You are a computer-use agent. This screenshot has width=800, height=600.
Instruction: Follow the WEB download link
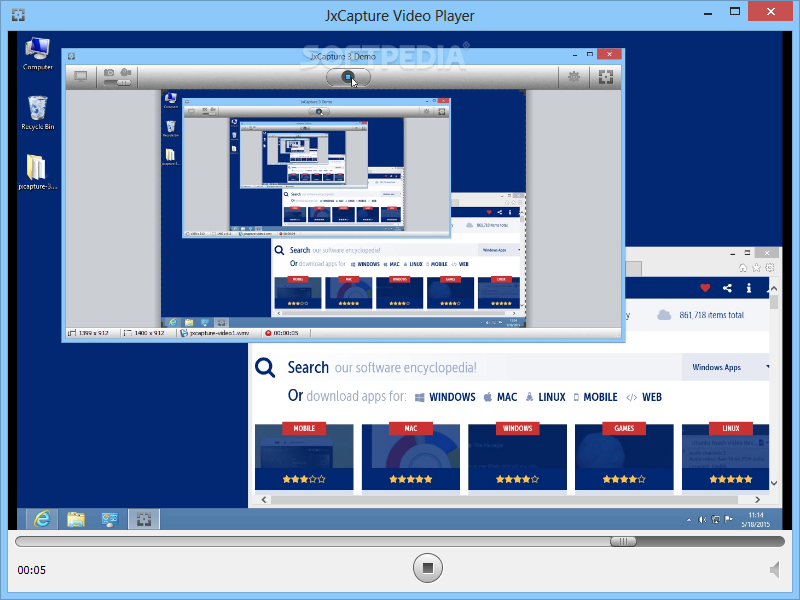pyautogui.click(x=644, y=397)
